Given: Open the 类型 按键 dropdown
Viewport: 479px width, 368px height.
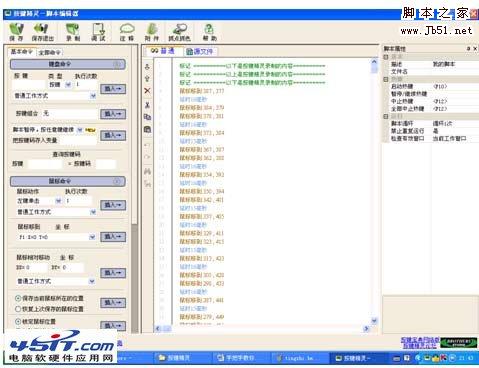Looking at the screenshot, I should [x=68, y=85].
